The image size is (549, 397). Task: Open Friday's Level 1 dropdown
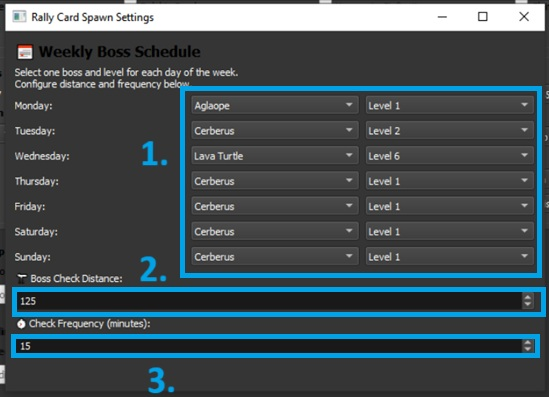pos(450,206)
